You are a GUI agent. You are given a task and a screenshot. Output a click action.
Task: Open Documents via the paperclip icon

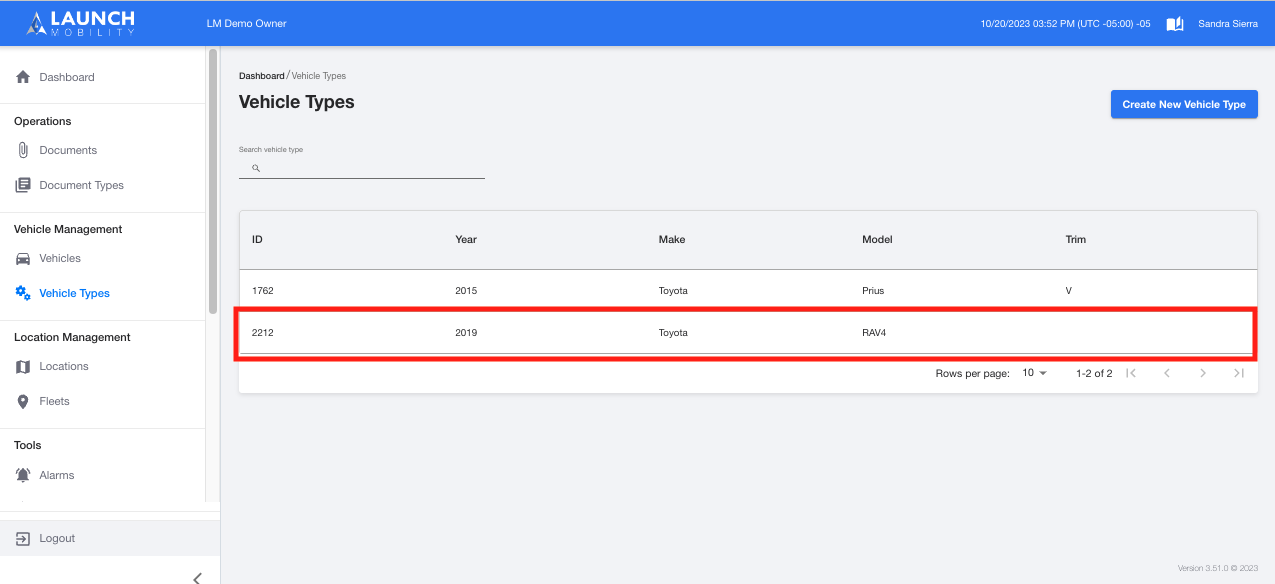(23, 150)
